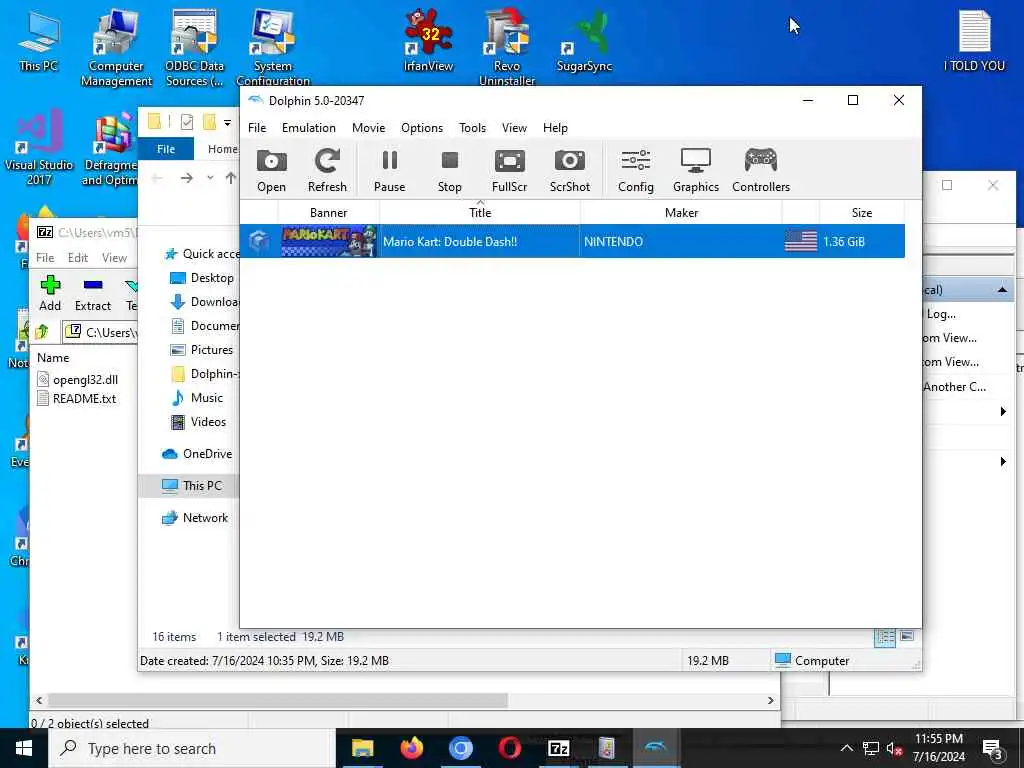This screenshot has width=1024, height=768.
Task: Take a screenshot with the ScrShot icon
Action: coord(569,170)
